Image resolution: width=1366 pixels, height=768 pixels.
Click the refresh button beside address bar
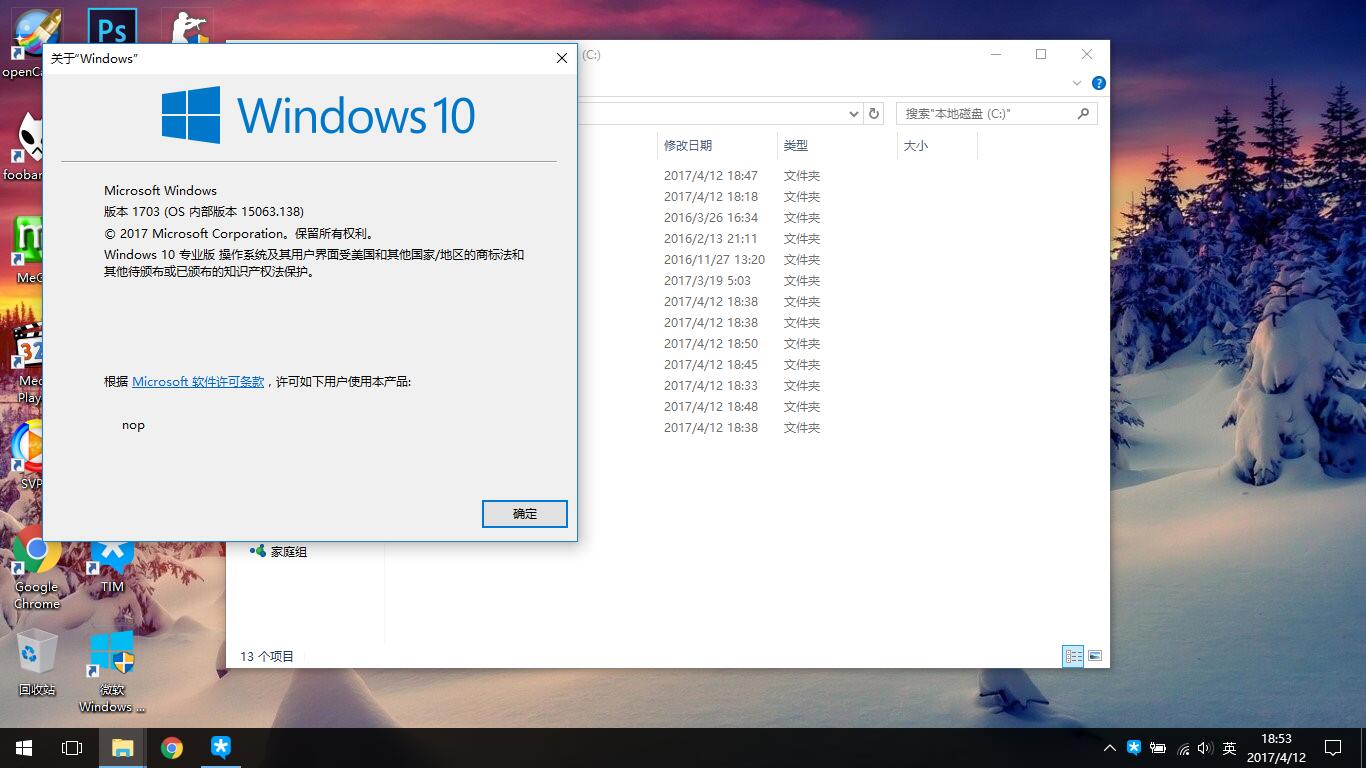click(874, 114)
